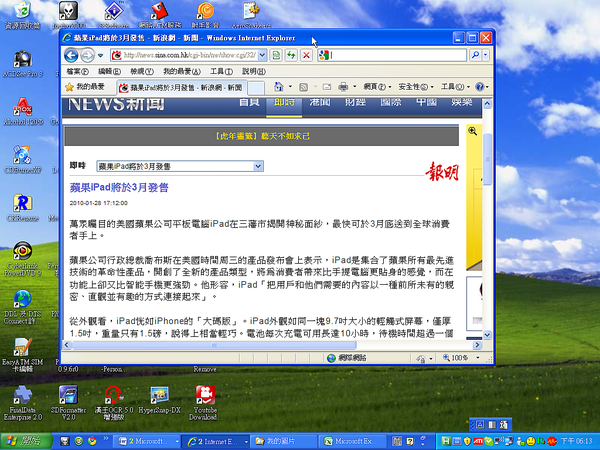Open 中國 news section
The width and height of the screenshot is (600, 450).
[x=426, y=103]
